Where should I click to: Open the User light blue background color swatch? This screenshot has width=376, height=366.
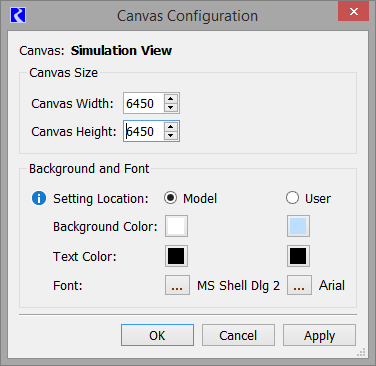tap(298, 226)
